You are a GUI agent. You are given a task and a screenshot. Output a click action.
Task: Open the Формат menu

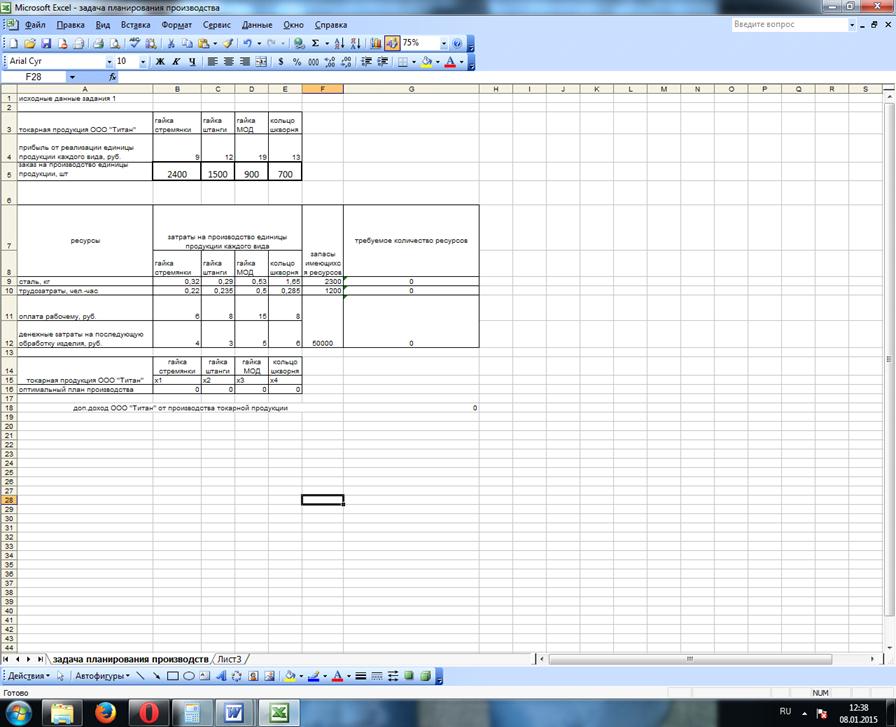coord(176,23)
